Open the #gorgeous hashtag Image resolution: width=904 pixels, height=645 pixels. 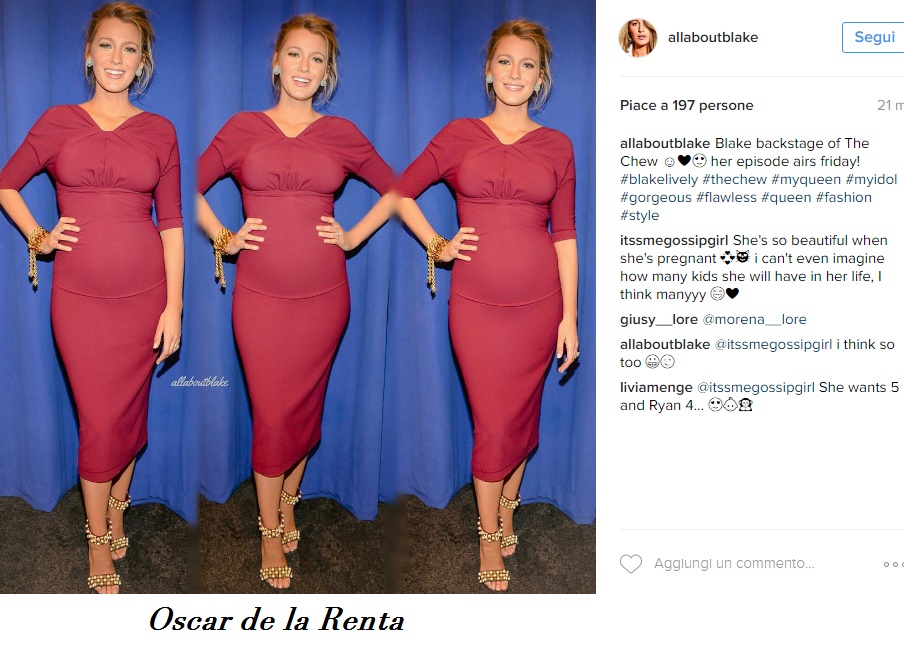point(656,197)
